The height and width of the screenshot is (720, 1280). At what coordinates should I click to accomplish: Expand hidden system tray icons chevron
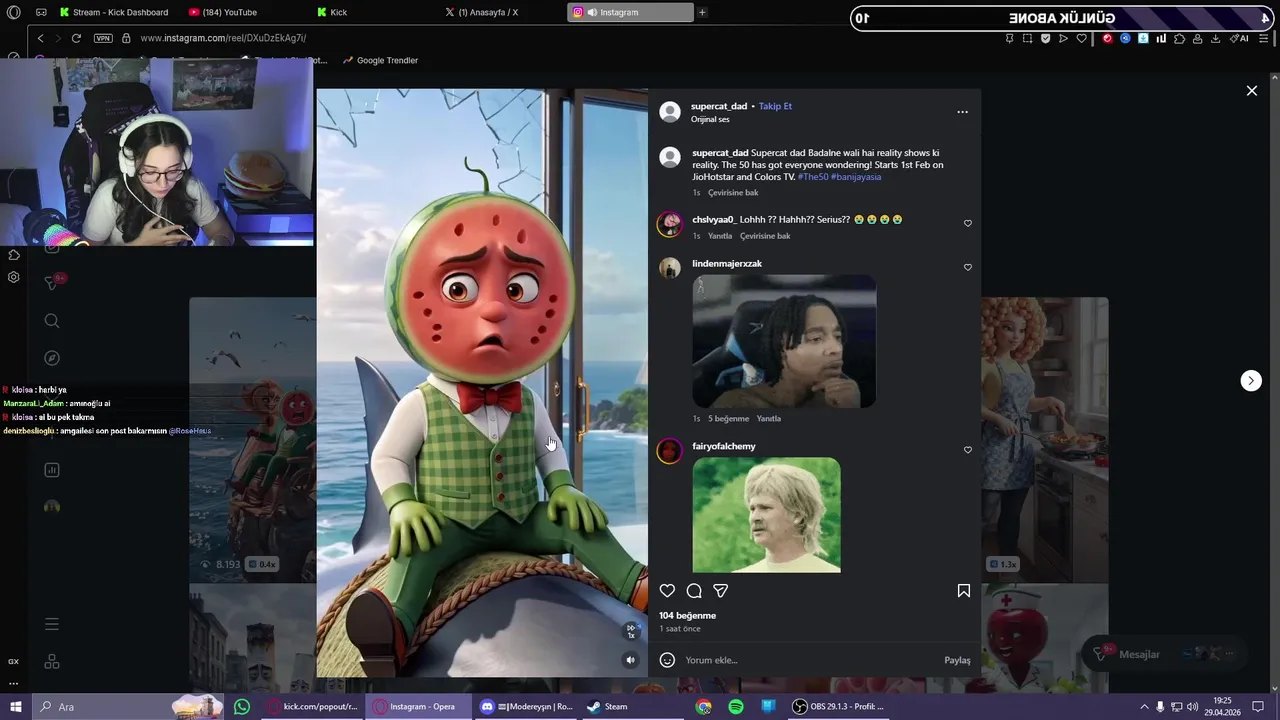[1144, 707]
